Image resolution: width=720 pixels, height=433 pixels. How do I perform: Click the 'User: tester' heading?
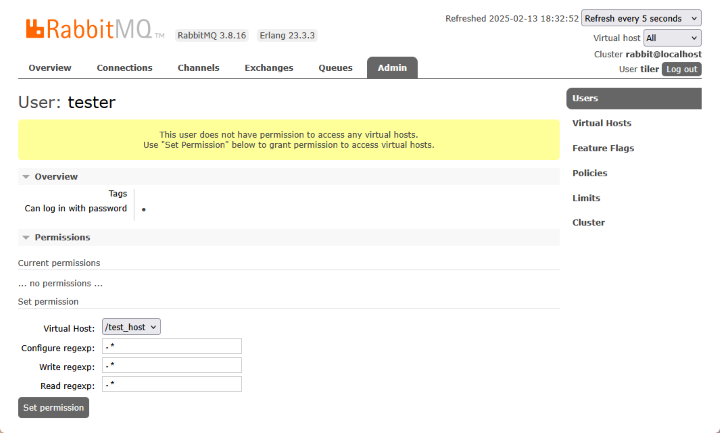[67, 102]
